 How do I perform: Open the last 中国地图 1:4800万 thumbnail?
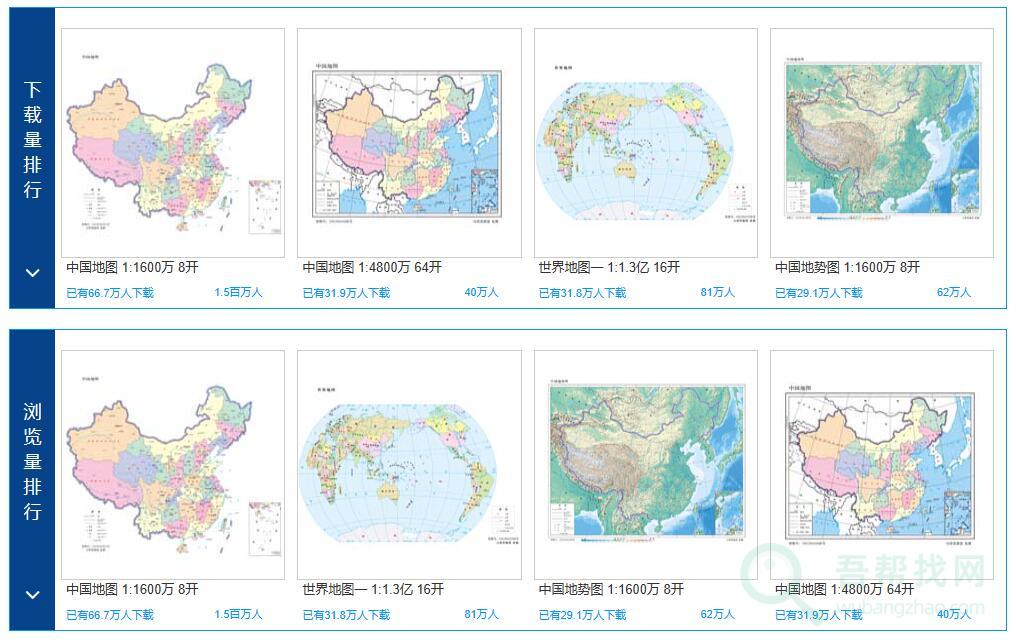tap(879, 460)
